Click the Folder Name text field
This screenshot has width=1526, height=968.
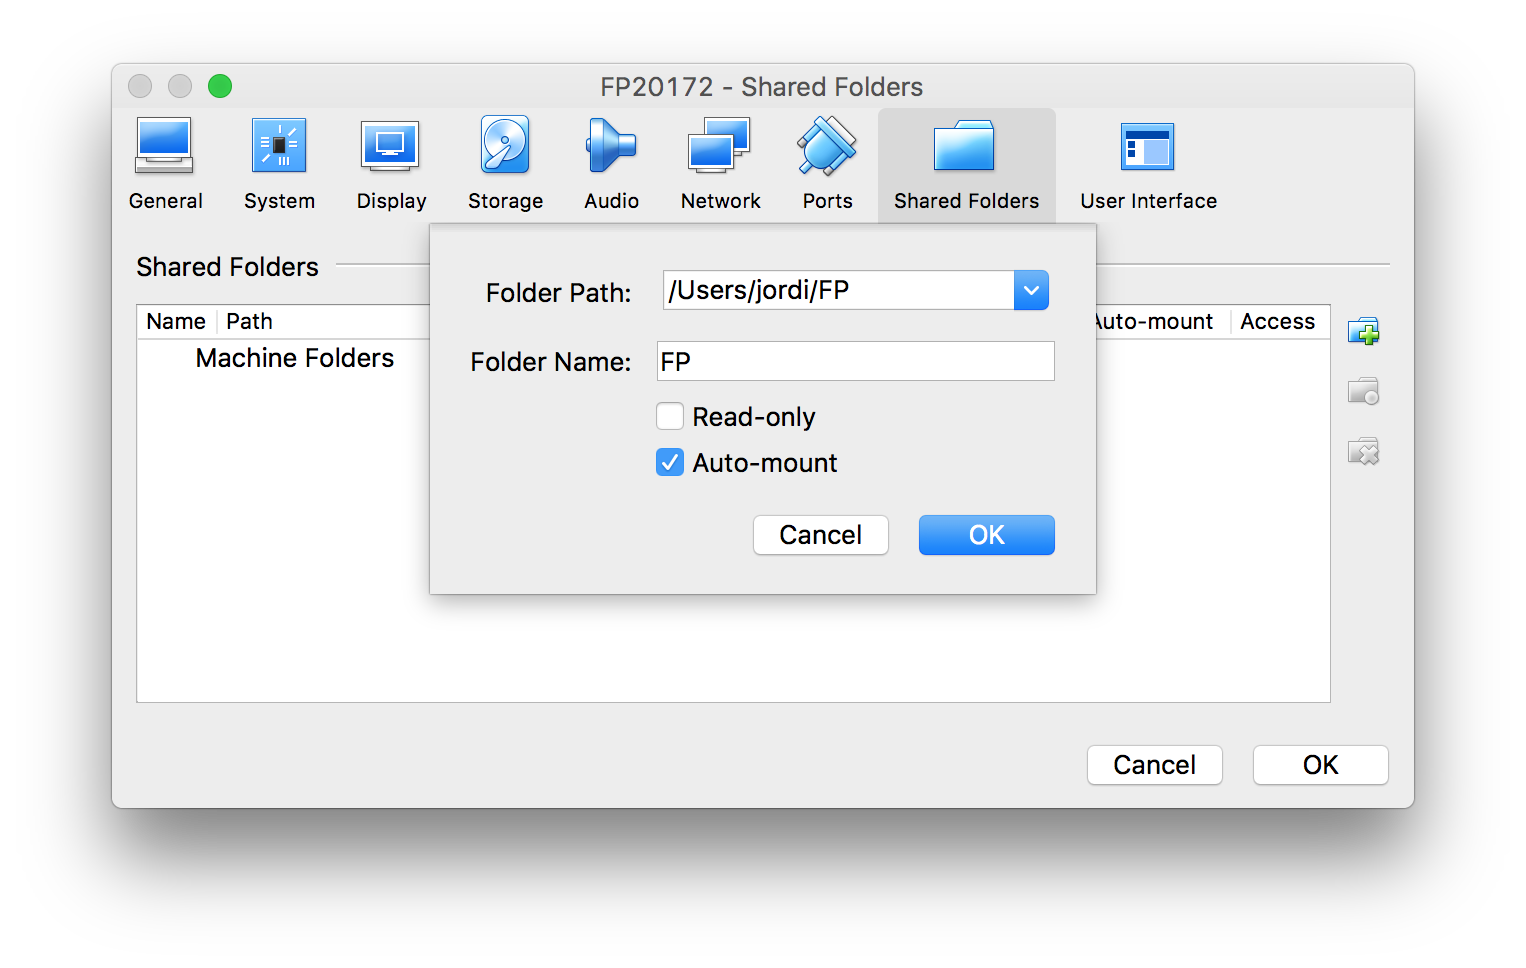(855, 361)
